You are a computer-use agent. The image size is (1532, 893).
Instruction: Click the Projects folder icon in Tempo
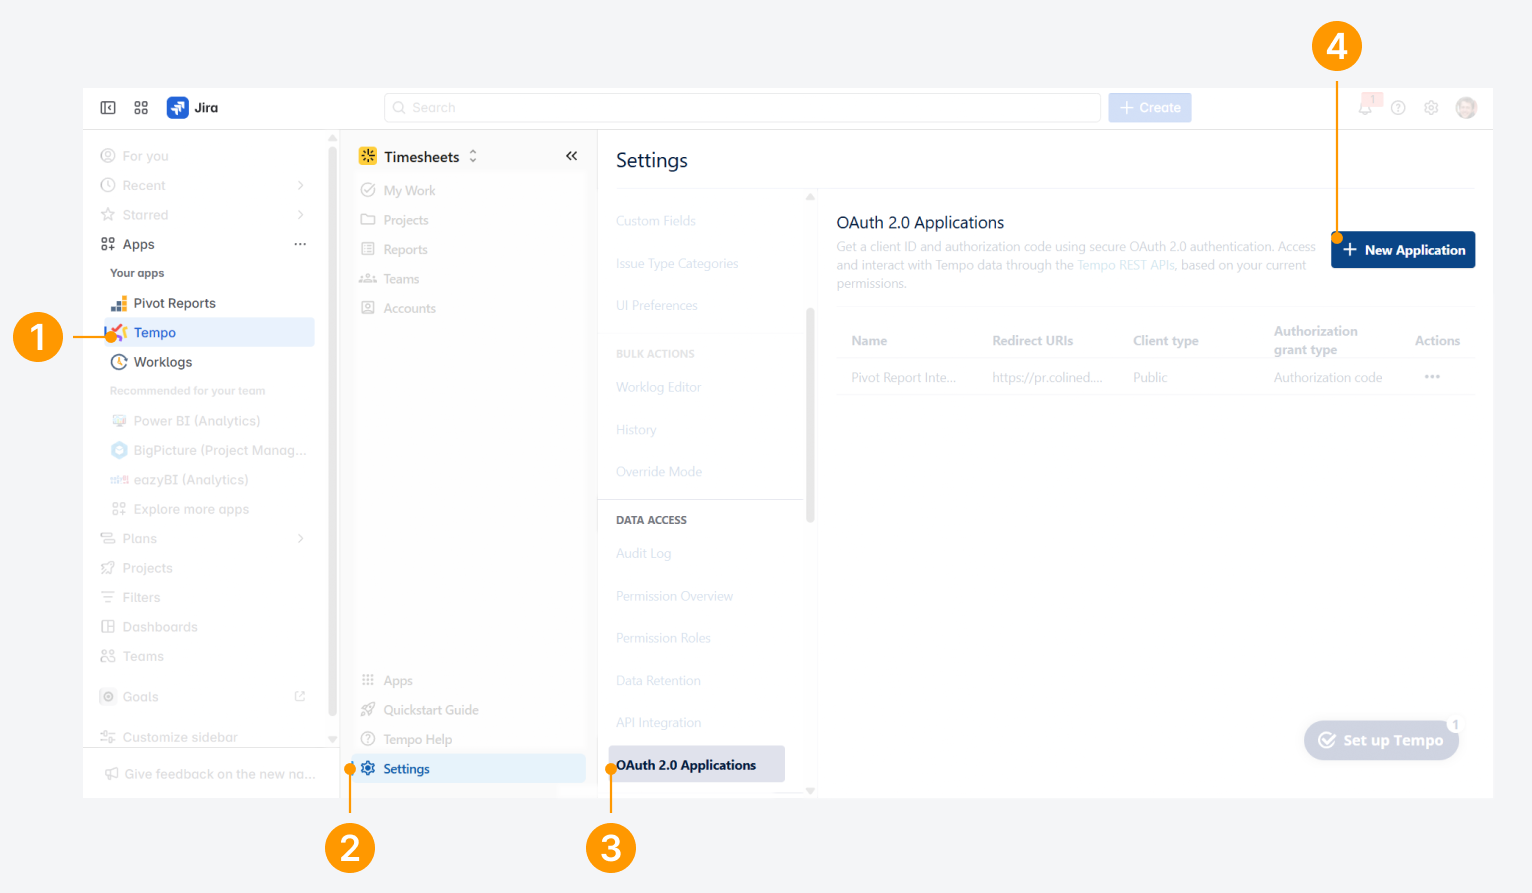368,220
